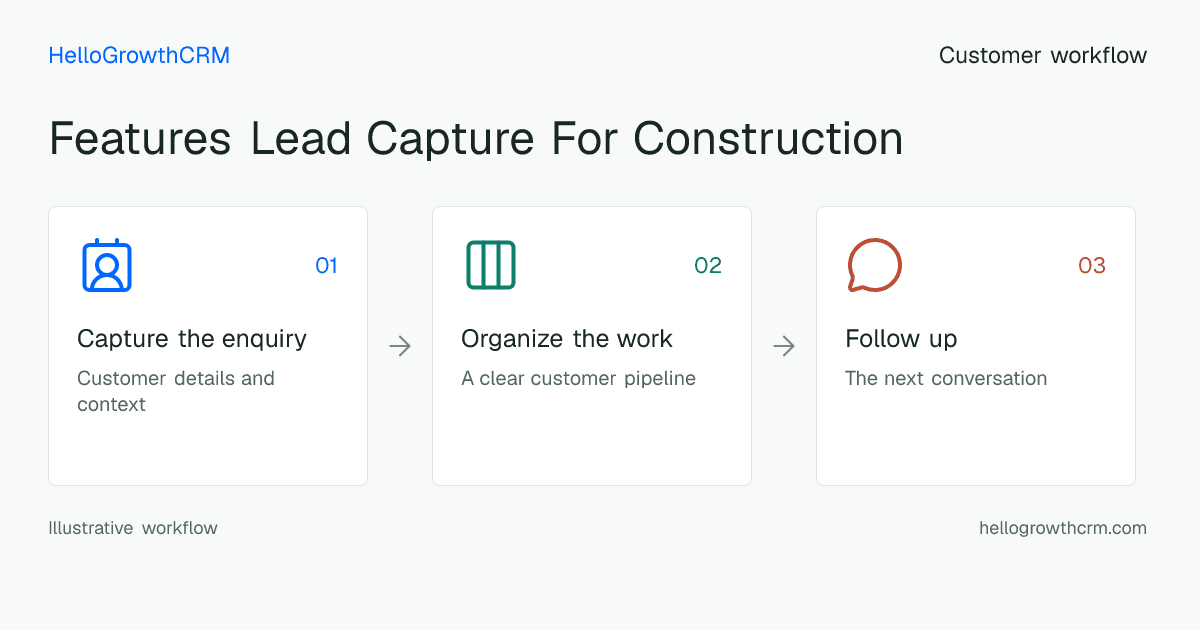This screenshot has height=630, width=1200.
Task: Click the arrow after Organize the work card
Action: click(784, 346)
